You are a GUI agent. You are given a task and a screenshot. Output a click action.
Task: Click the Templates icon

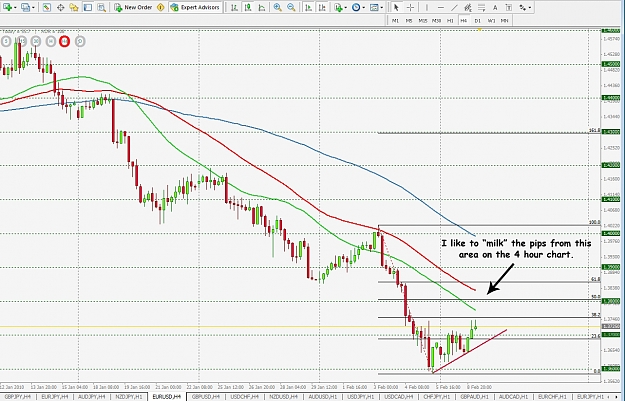(374, 7)
